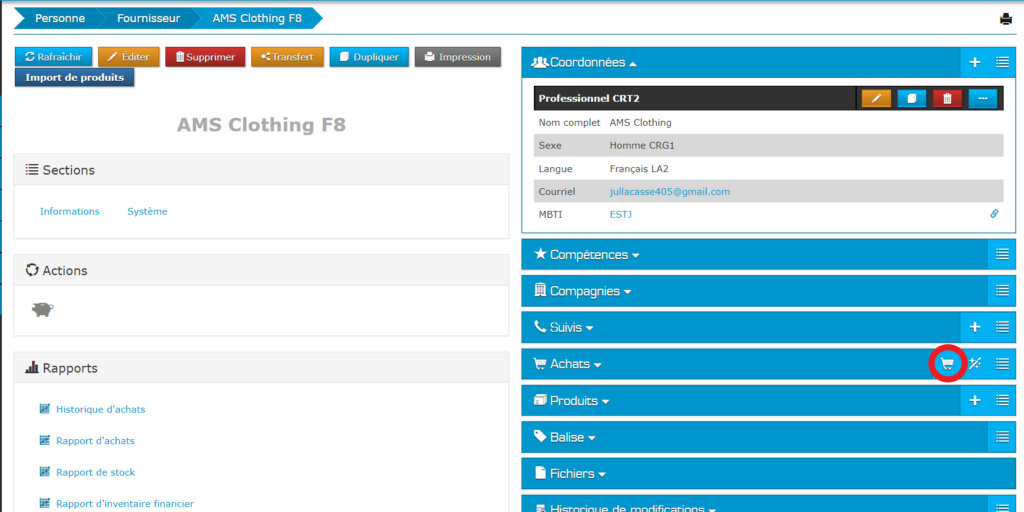Go to Fournisseur in the breadcrumb
The height and width of the screenshot is (512, 1024).
148,19
